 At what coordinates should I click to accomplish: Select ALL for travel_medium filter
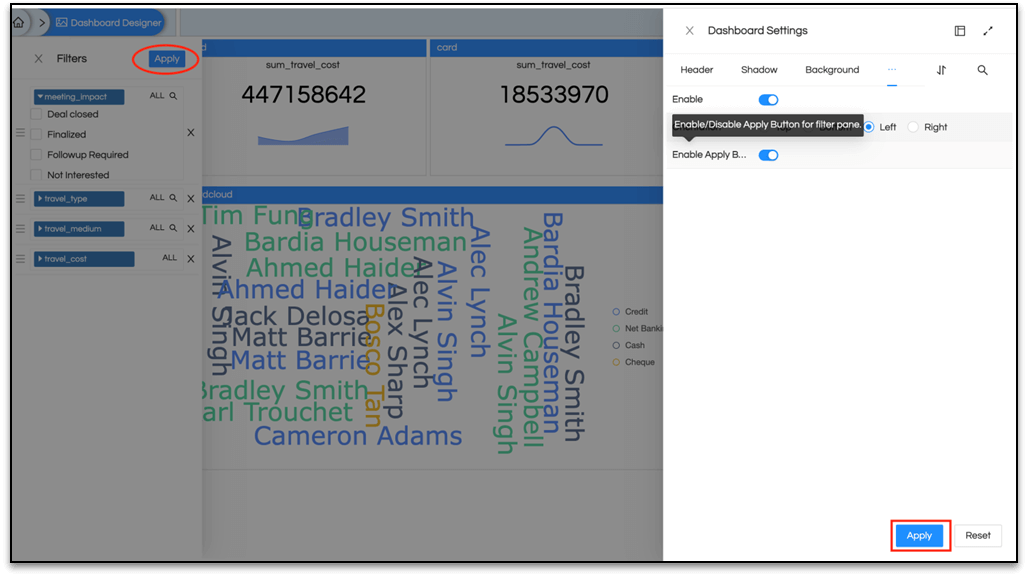[x=157, y=227]
